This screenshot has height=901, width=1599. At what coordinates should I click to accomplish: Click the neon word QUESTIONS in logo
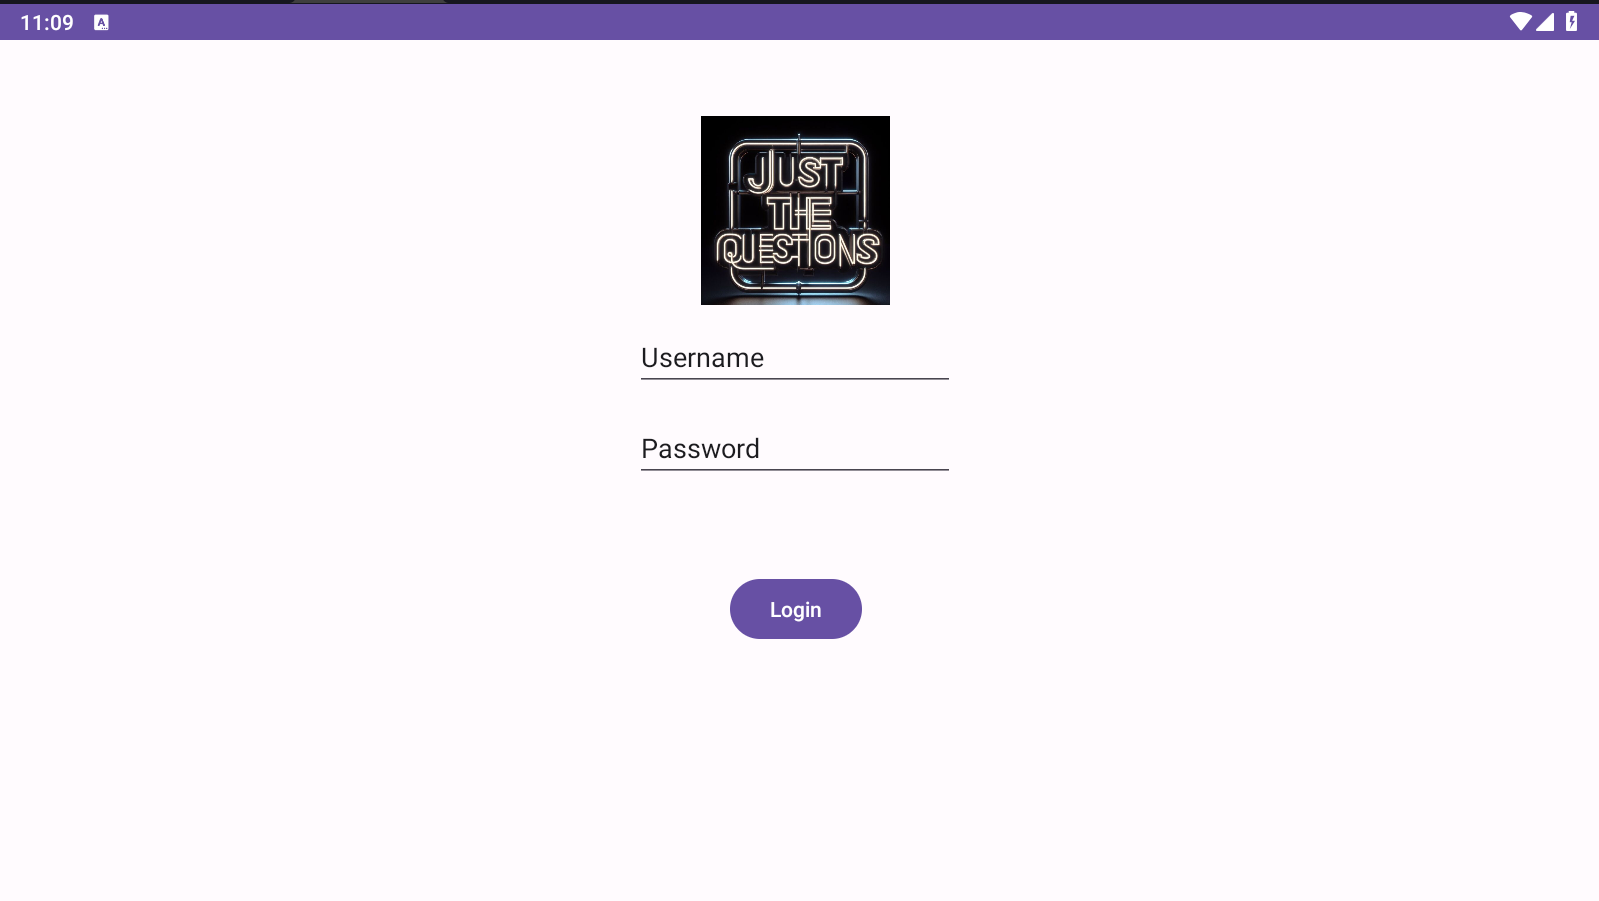pos(797,249)
